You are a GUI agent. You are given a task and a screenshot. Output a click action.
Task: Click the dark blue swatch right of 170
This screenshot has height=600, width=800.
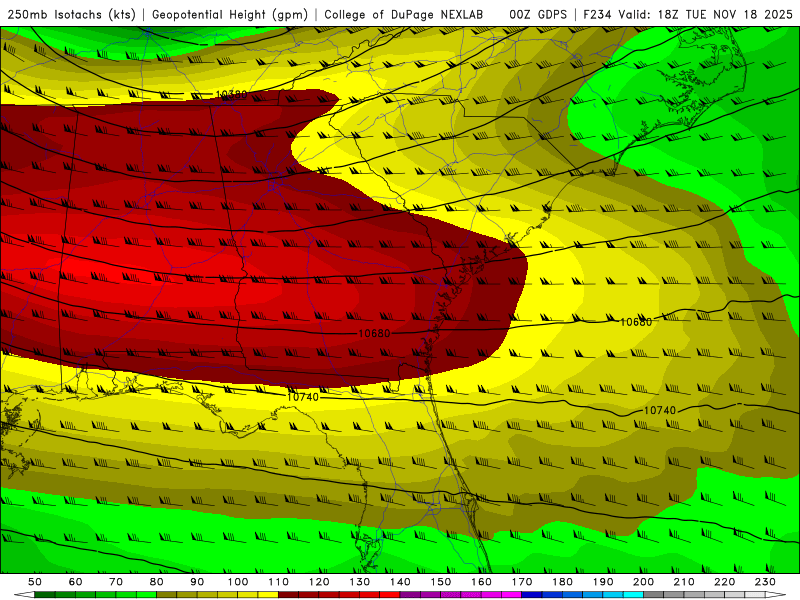point(532,595)
